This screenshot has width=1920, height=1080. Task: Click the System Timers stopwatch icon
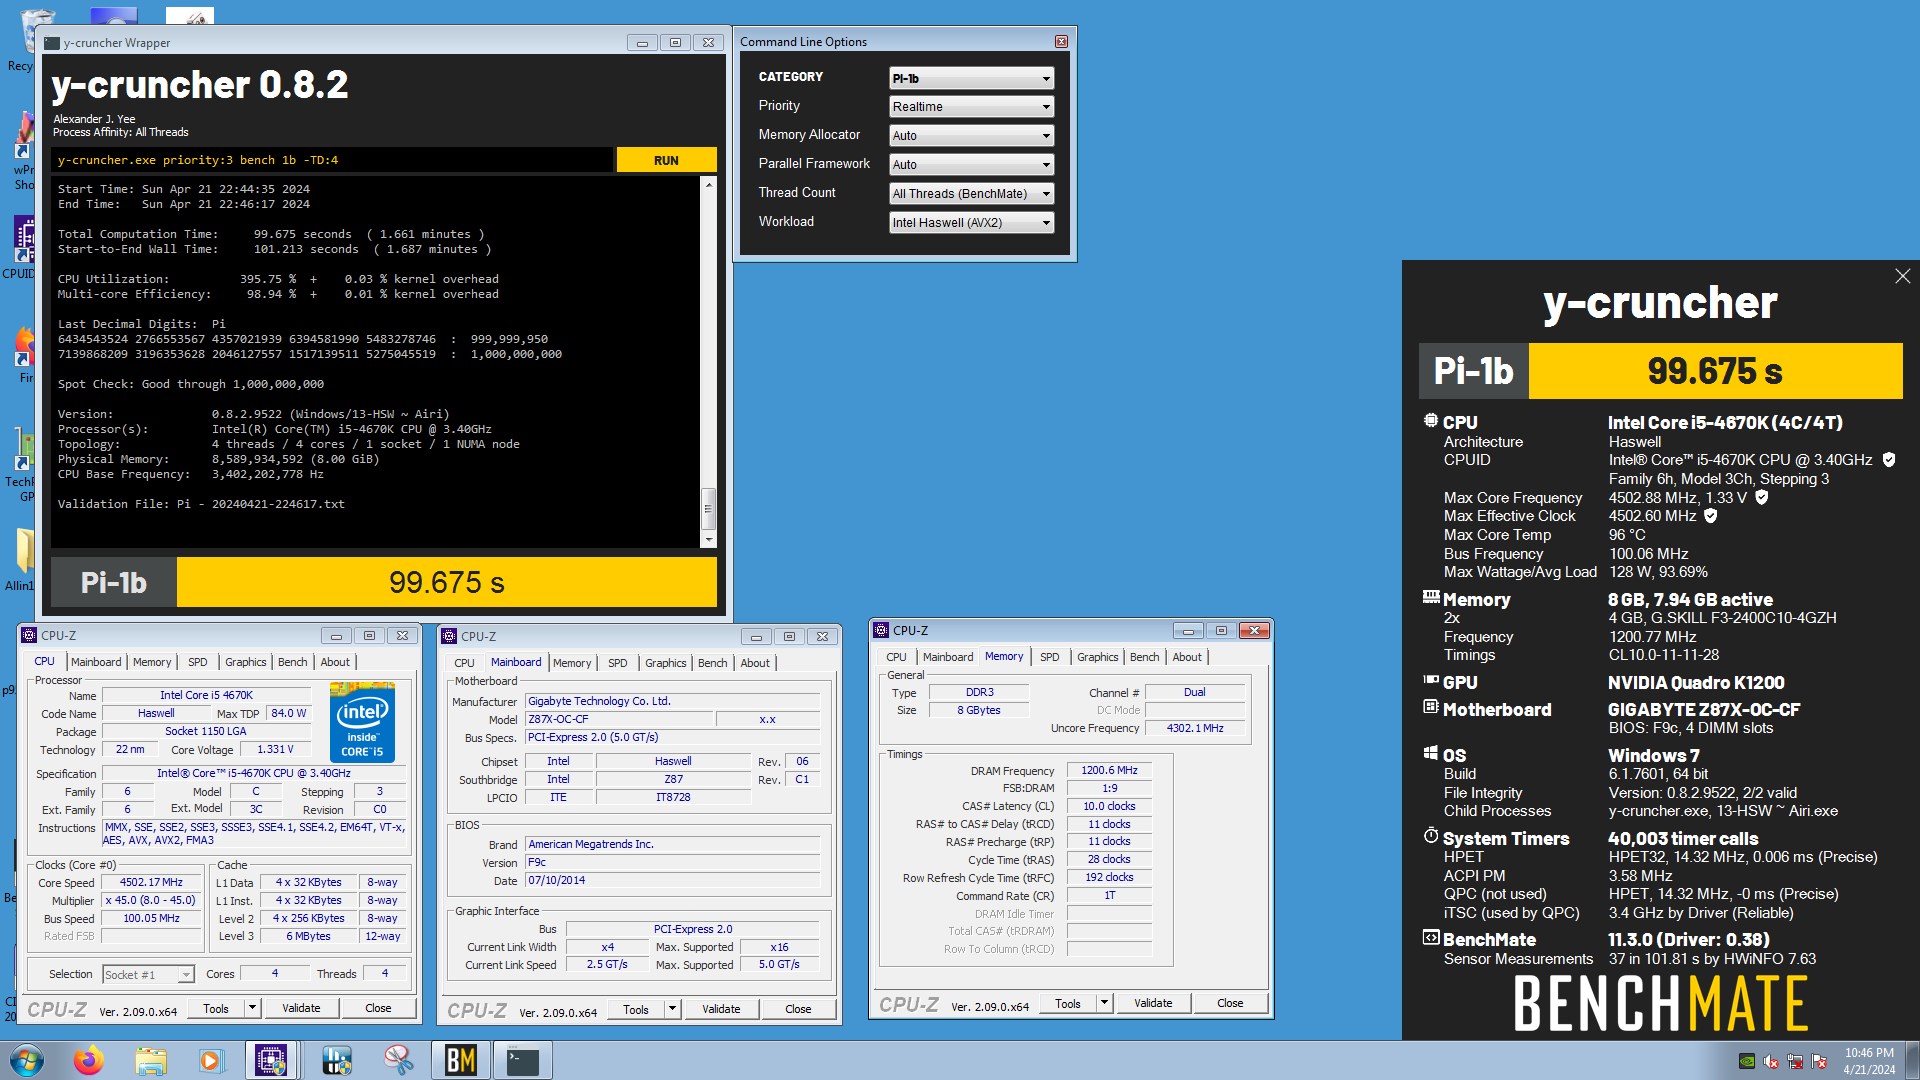click(x=1431, y=836)
